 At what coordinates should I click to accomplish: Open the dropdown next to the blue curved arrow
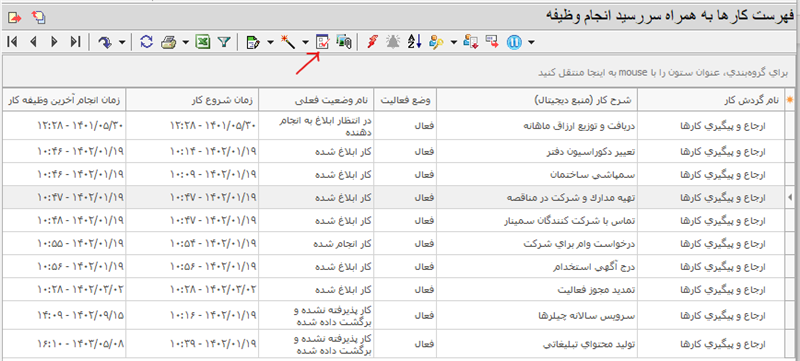click(x=122, y=42)
